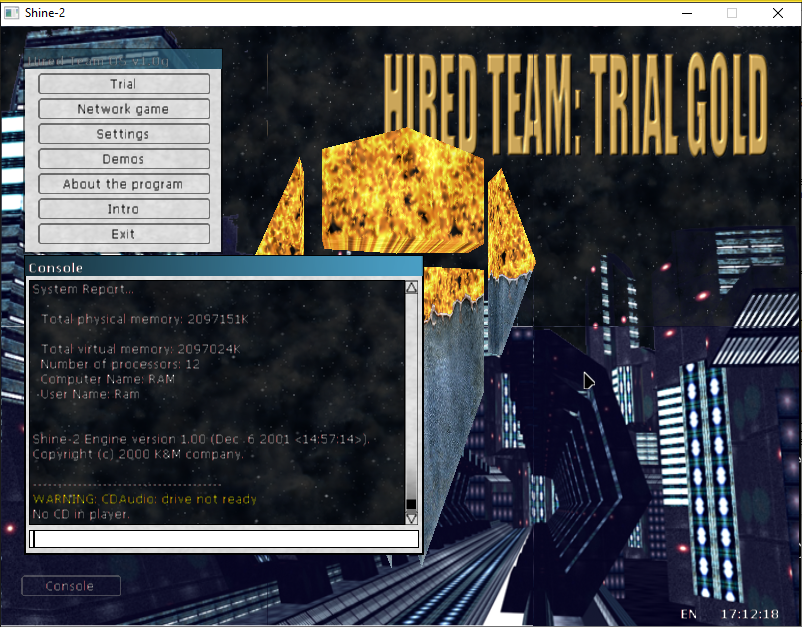Click 'Copyright (c) 2000 K&M company' line
The height and width of the screenshot is (627, 802).
(x=138, y=454)
